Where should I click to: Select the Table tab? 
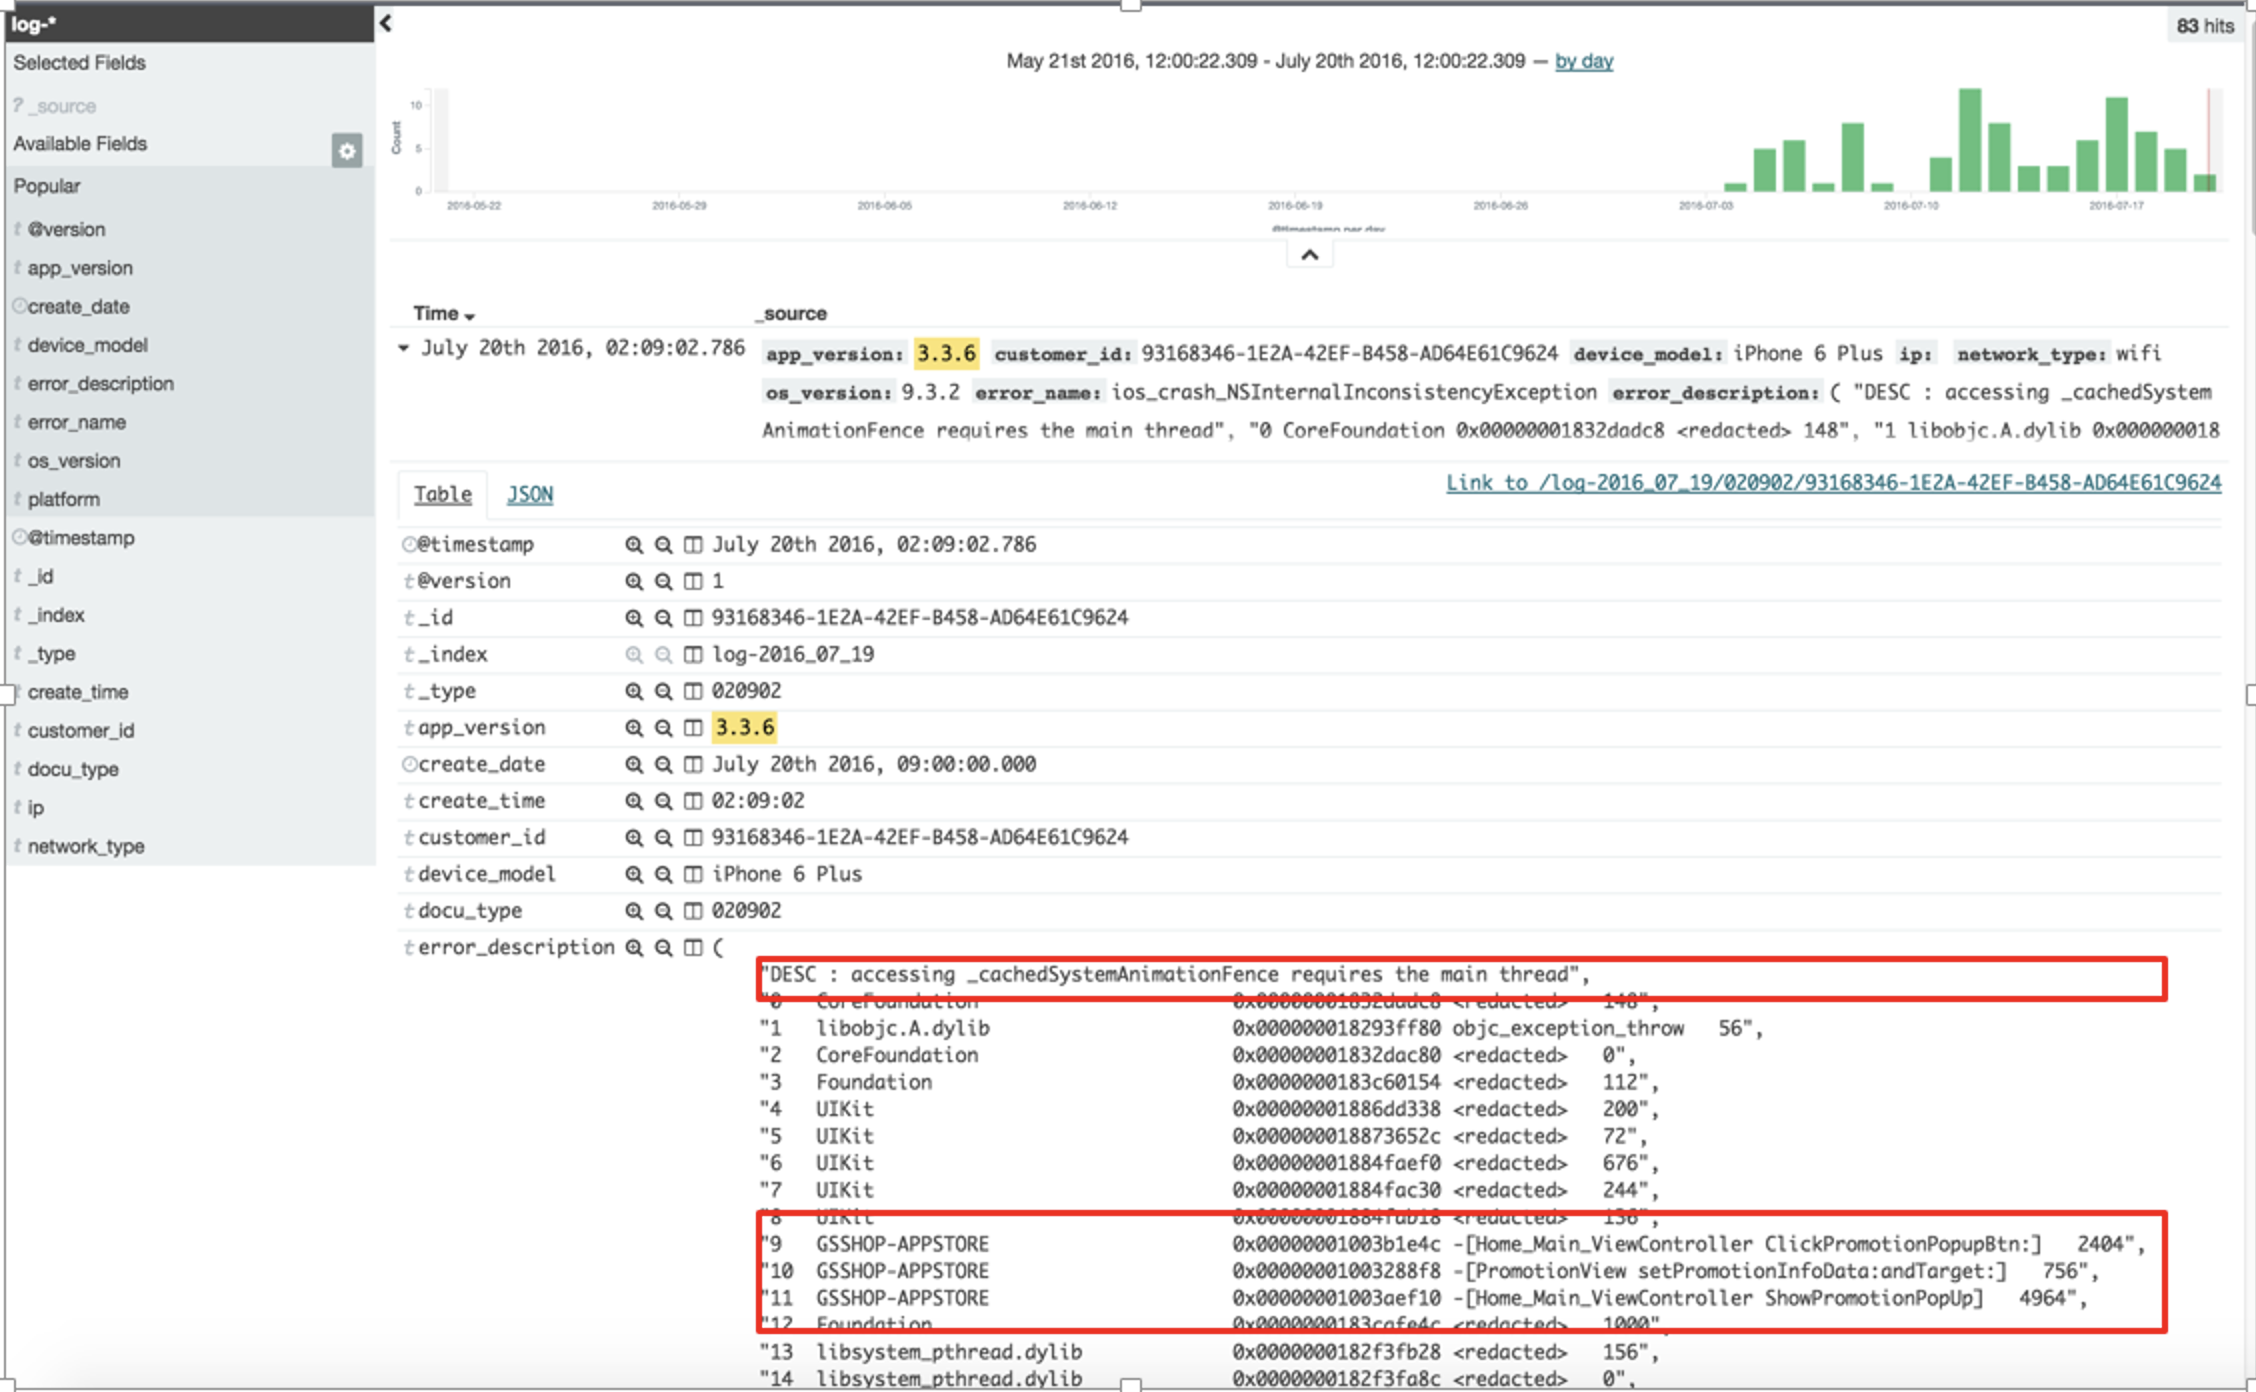[442, 494]
